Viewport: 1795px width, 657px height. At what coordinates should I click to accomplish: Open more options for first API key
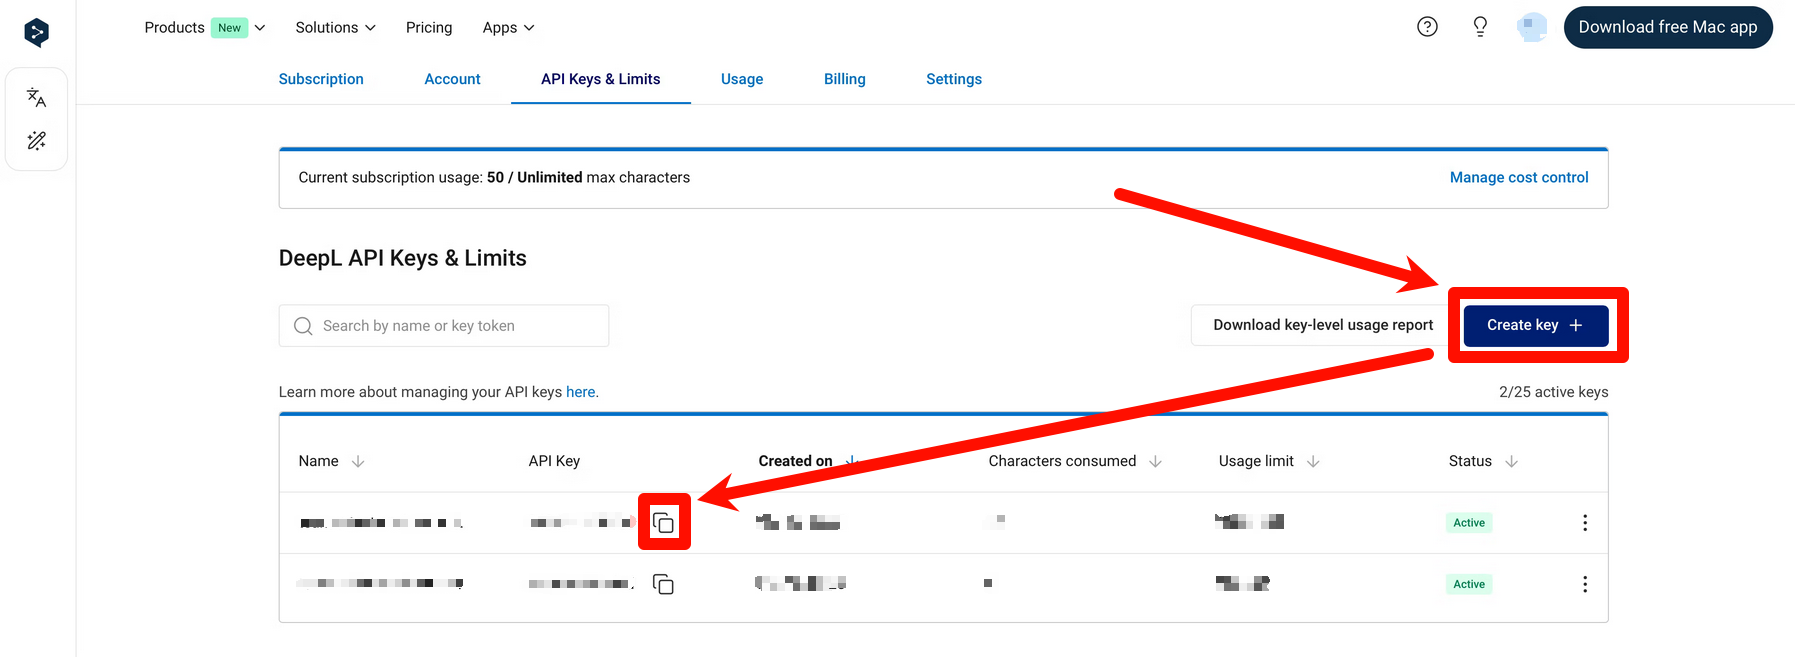click(1584, 523)
